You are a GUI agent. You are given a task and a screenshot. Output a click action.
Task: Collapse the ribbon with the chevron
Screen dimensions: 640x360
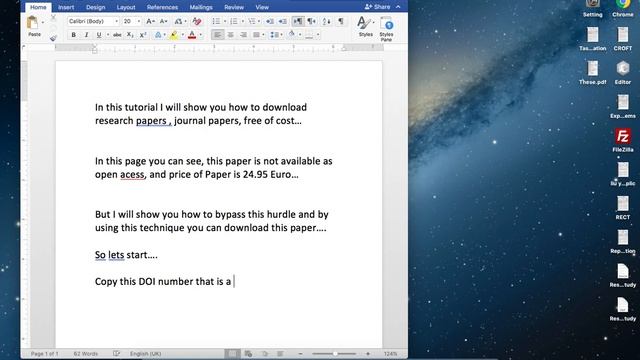398,7
